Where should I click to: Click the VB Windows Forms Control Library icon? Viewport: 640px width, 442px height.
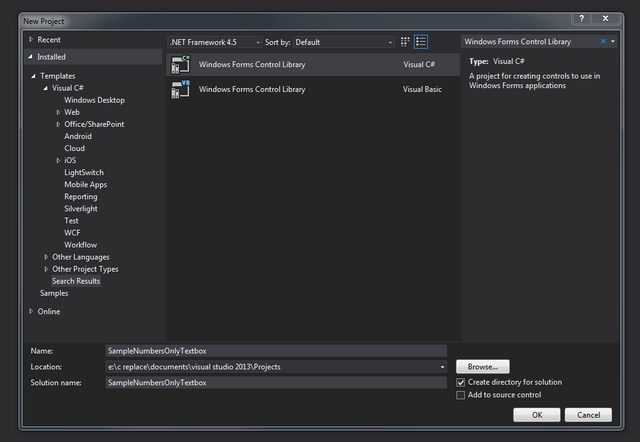[180, 89]
